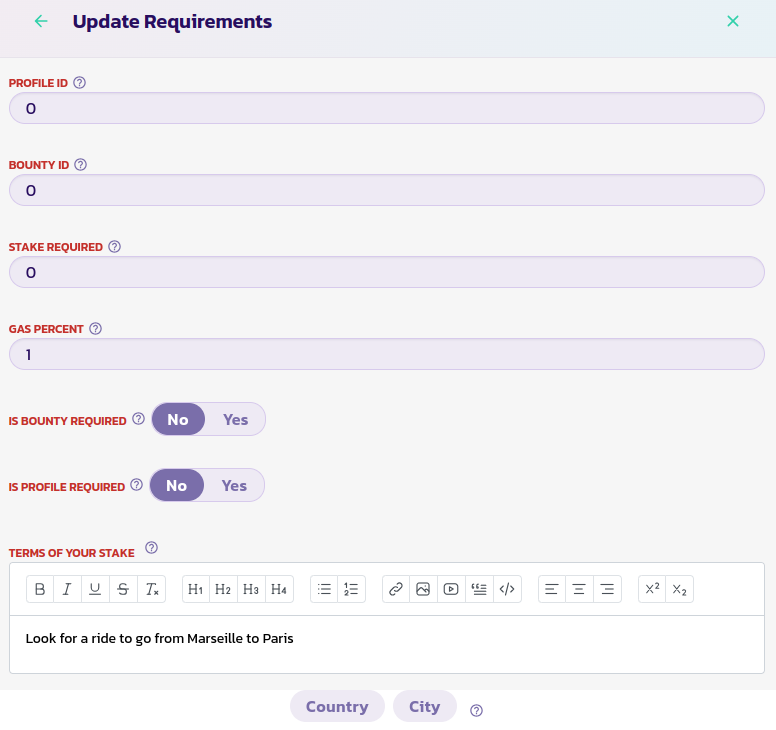
Task: Open the City tag button
Action: pyautogui.click(x=424, y=707)
